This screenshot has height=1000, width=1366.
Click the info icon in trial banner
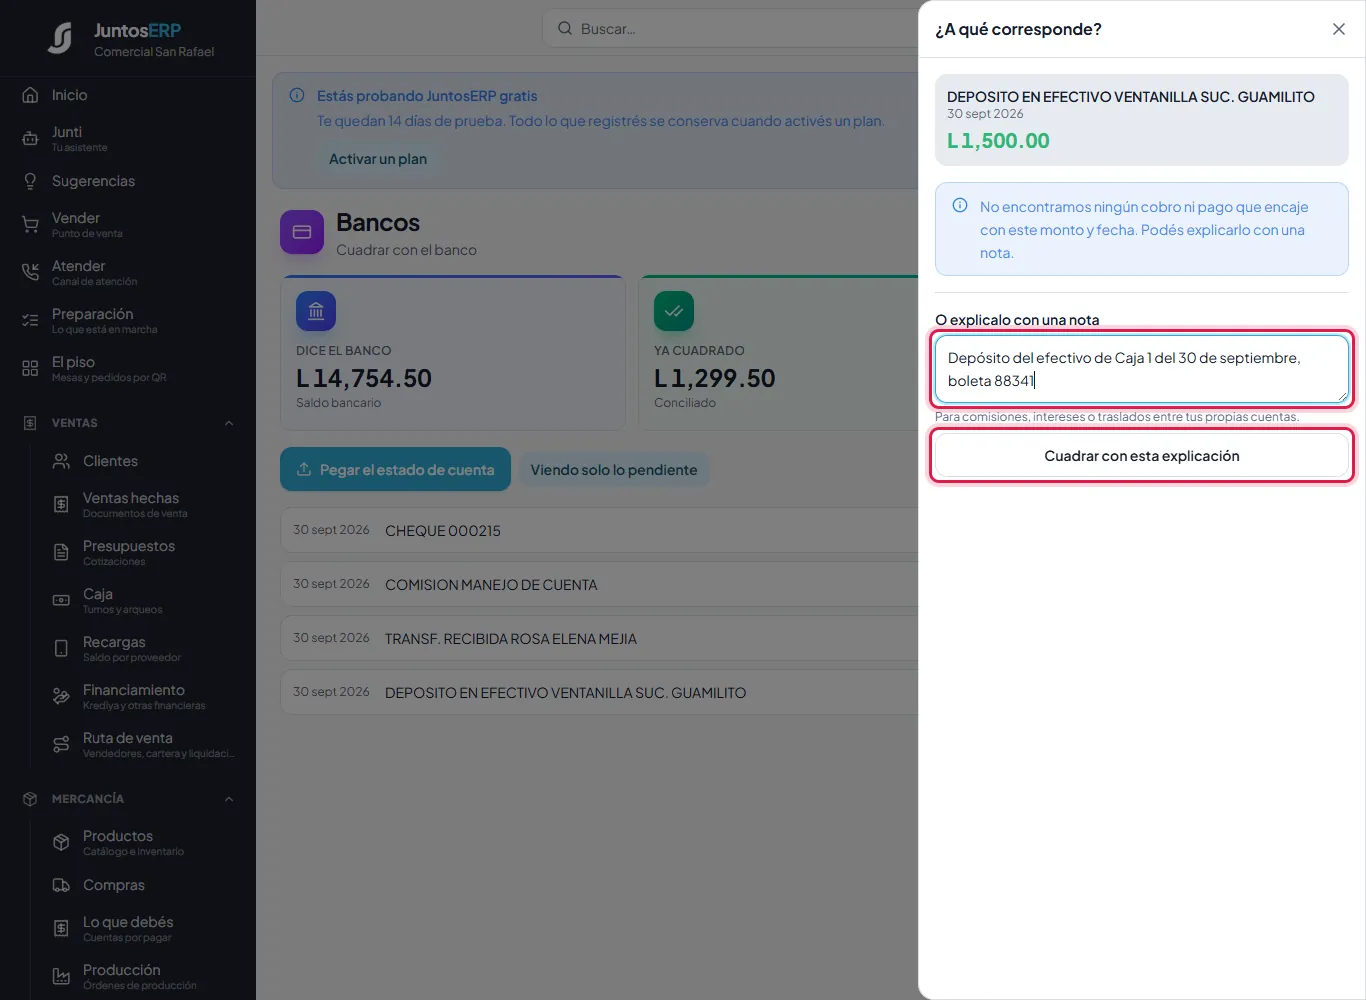click(297, 96)
